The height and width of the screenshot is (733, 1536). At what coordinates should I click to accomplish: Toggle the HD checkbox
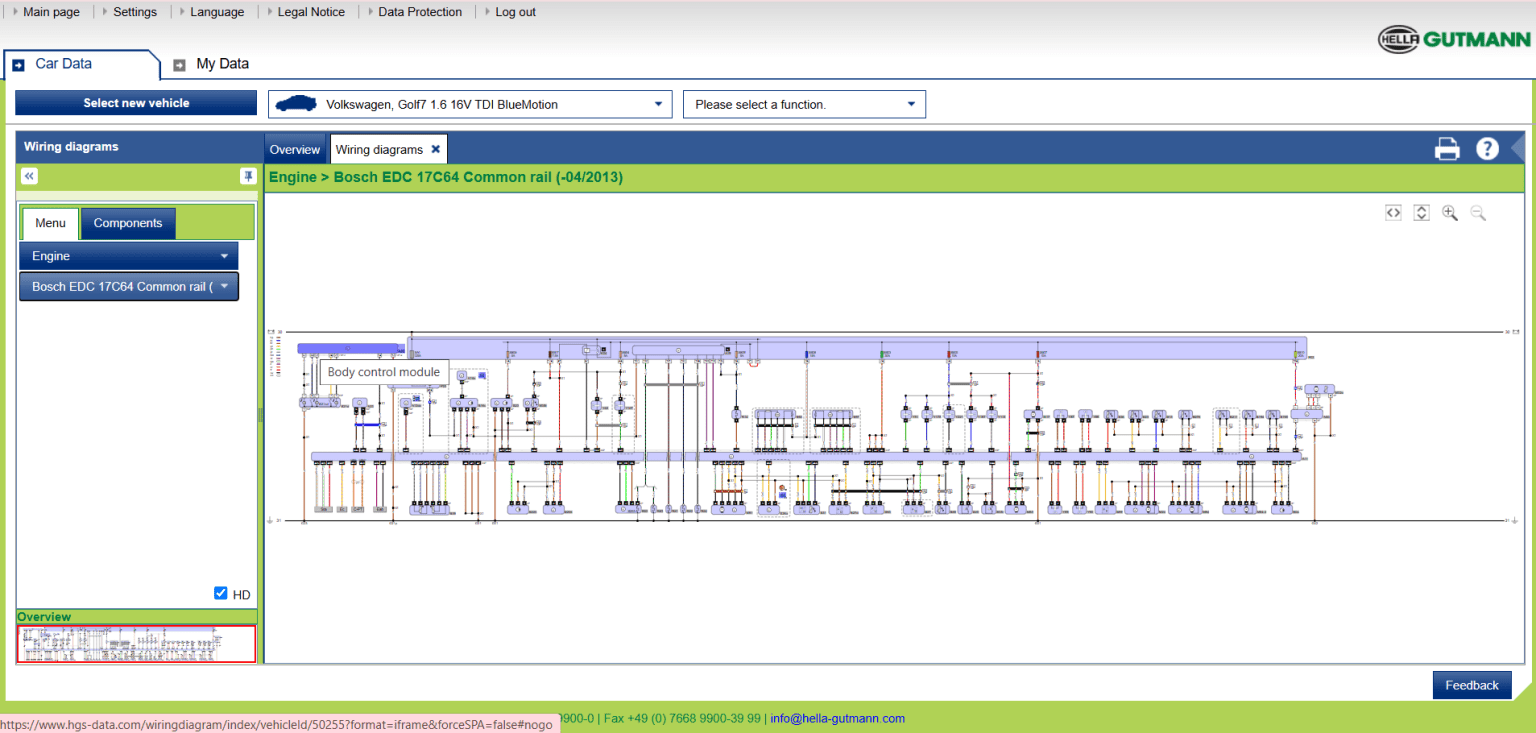pyautogui.click(x=221, y=594)
